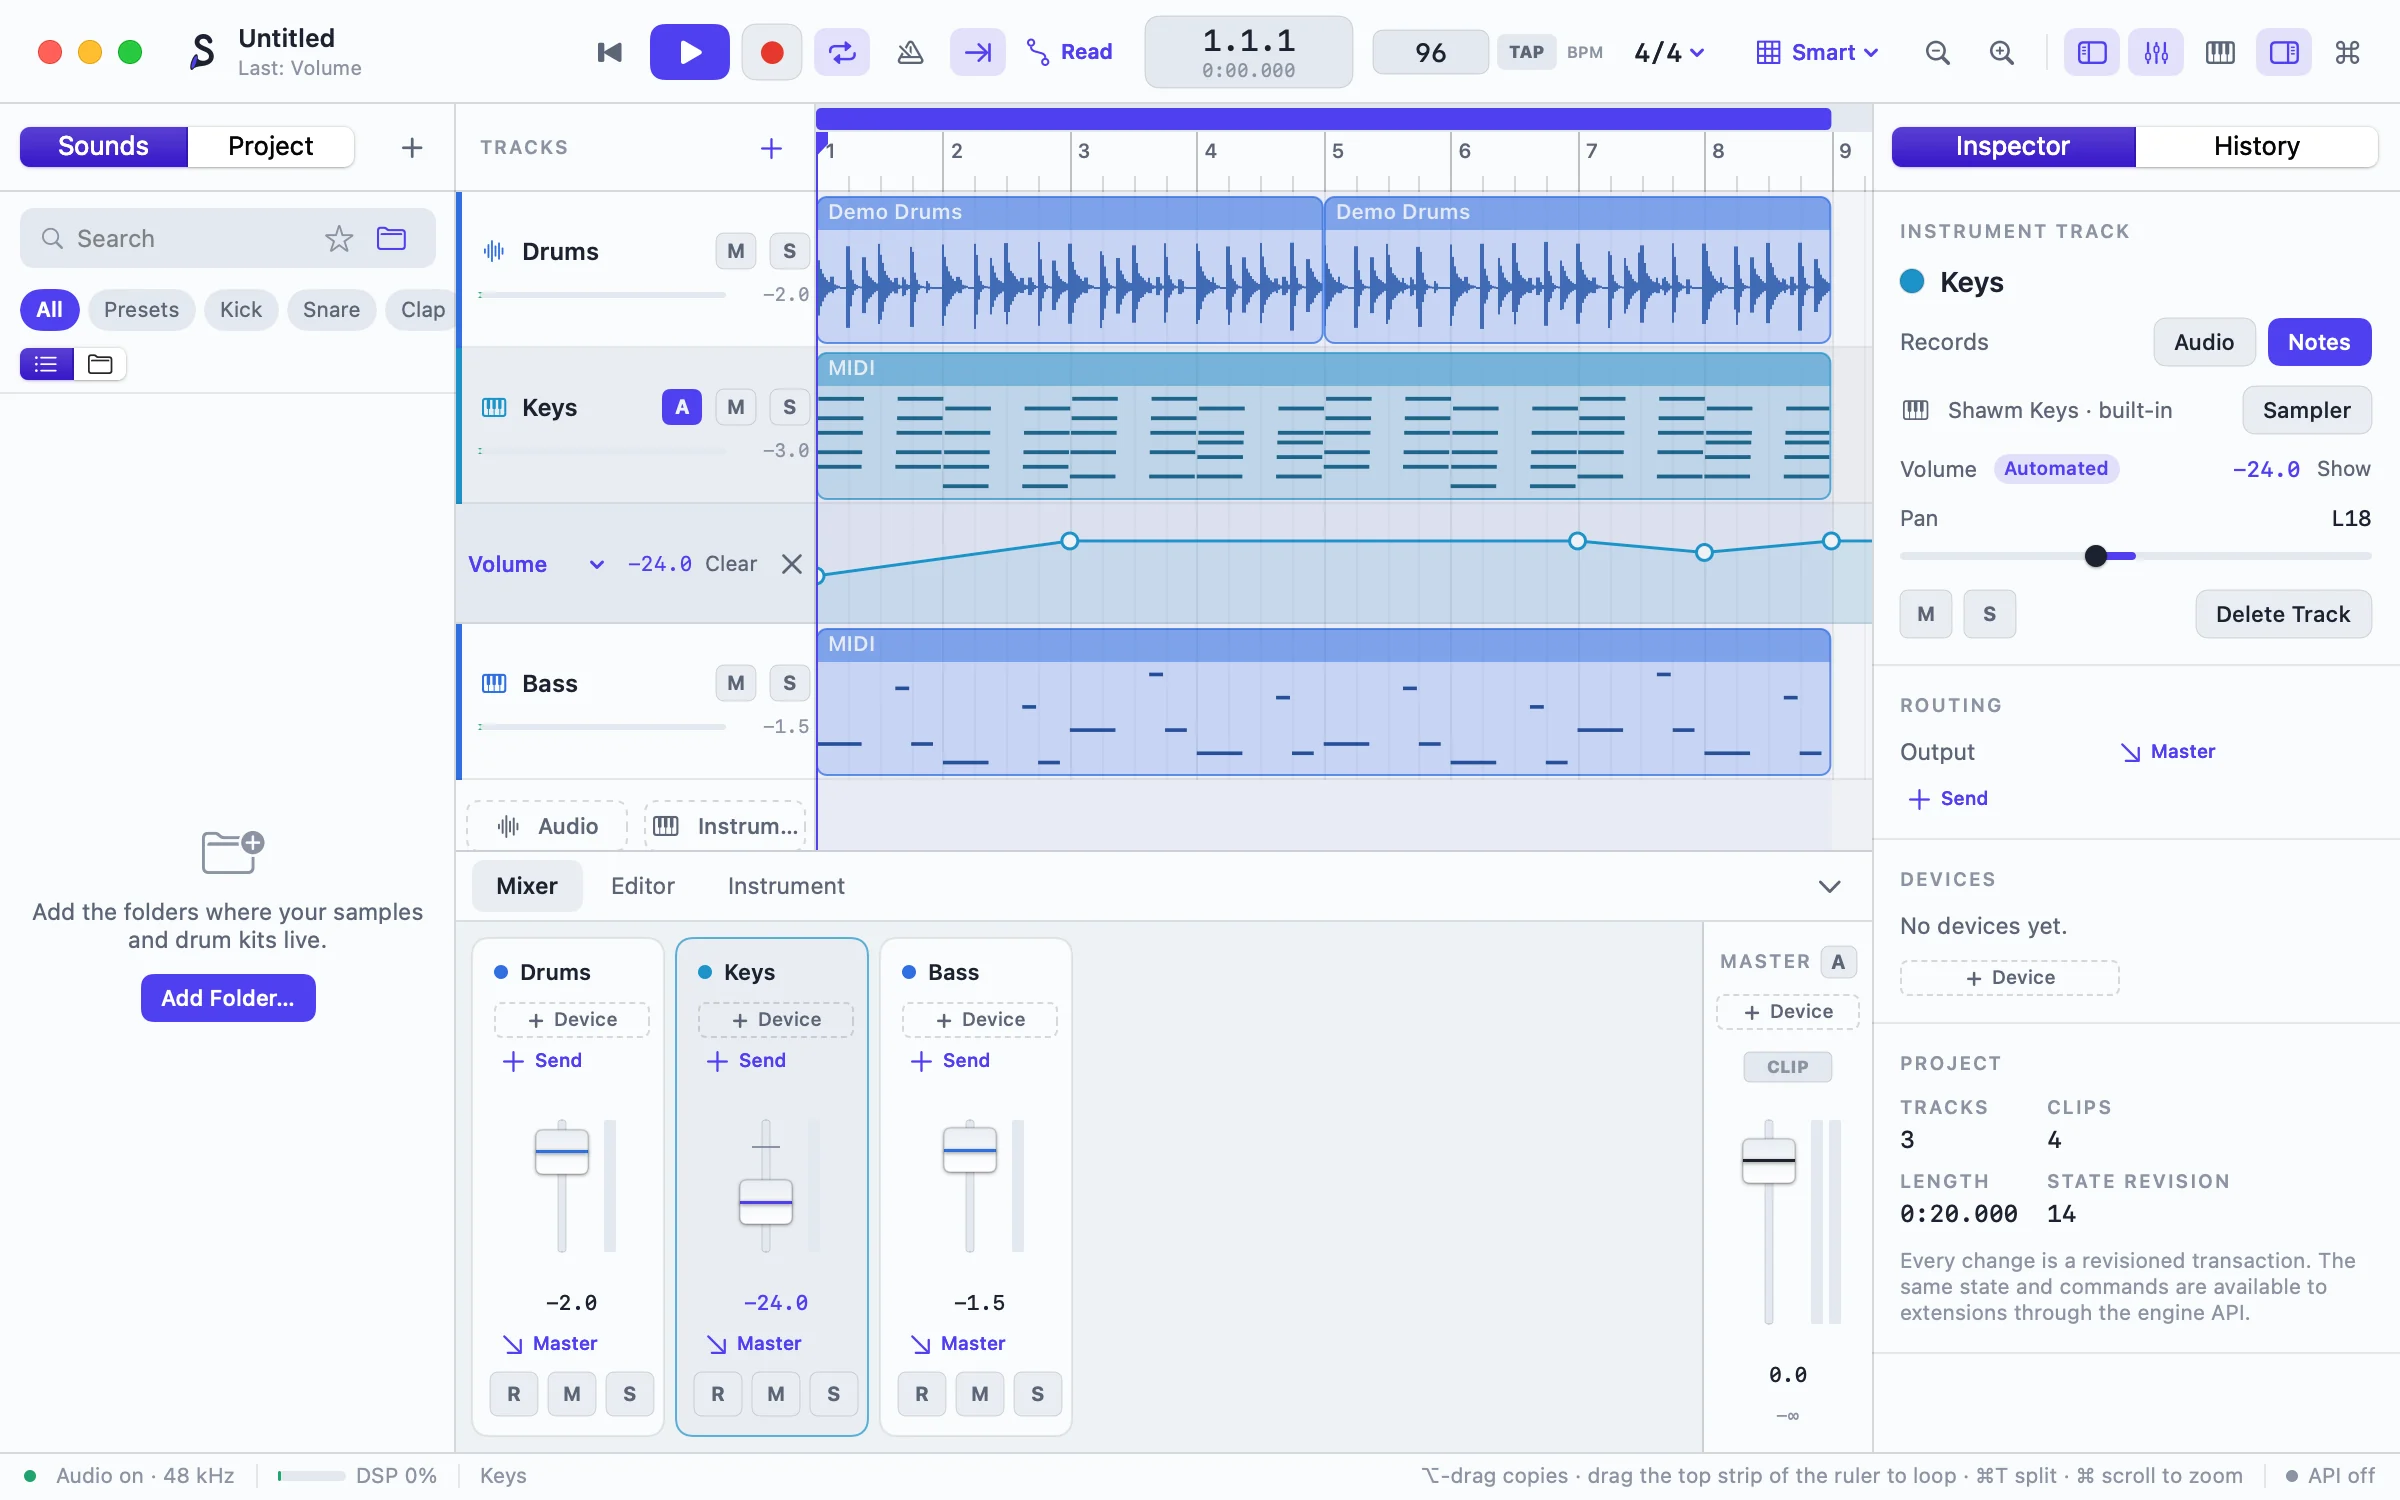
Task: Open the Smart snap grid dropdown
Action: click(x=1817, y=52)
